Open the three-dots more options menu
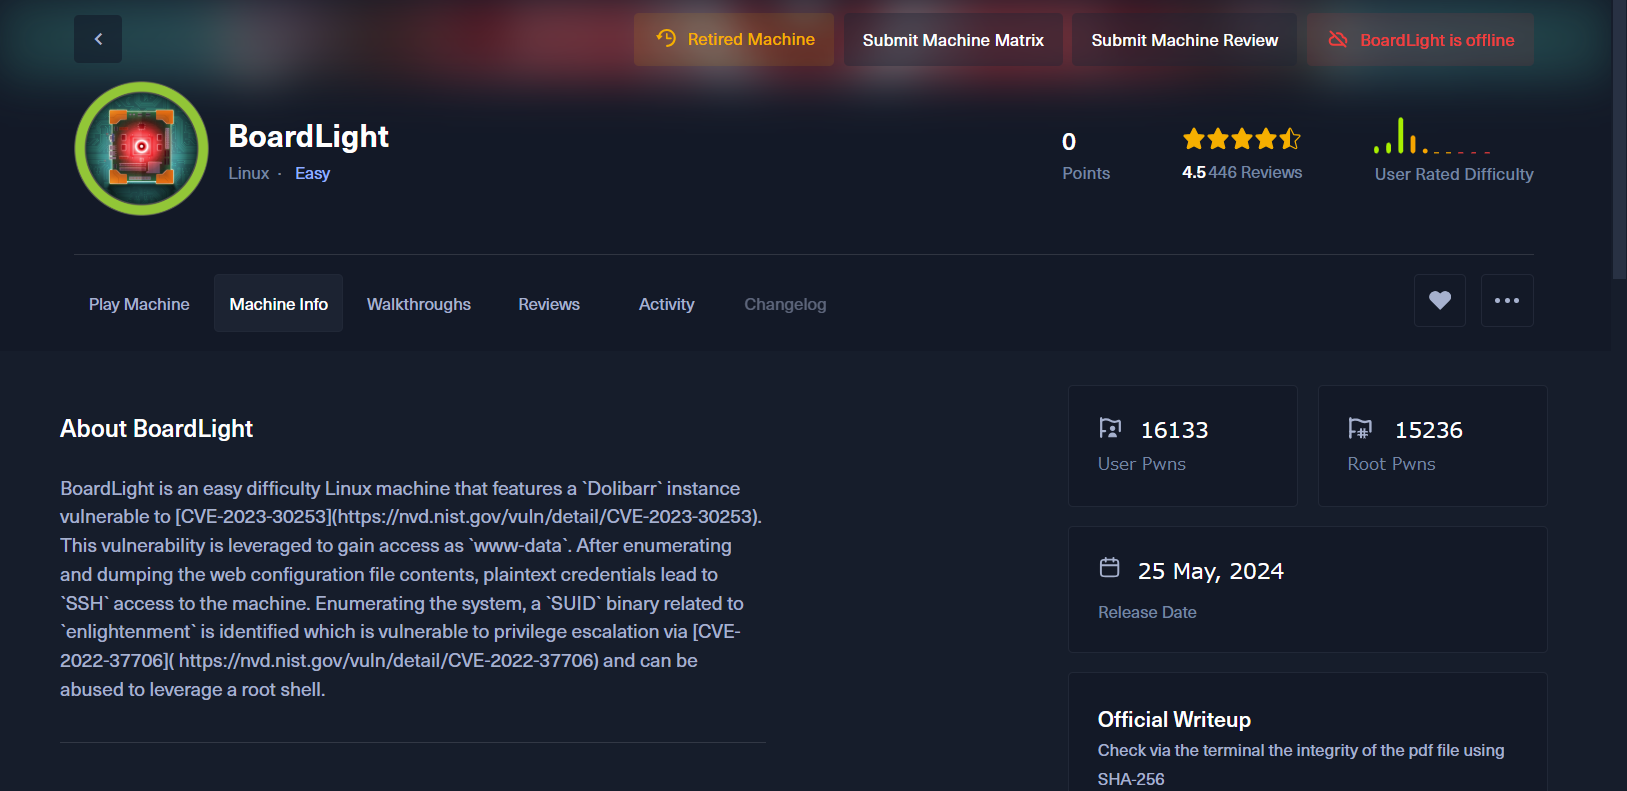The width and height of the screenshot is (1627, 791). [x=1507, y=300]
